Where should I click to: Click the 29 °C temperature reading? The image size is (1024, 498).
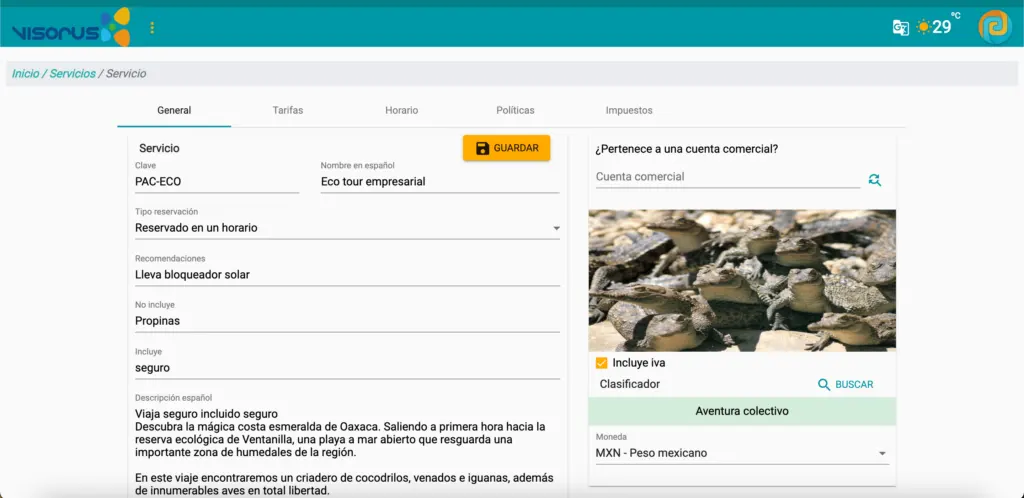tap(946, 25)
